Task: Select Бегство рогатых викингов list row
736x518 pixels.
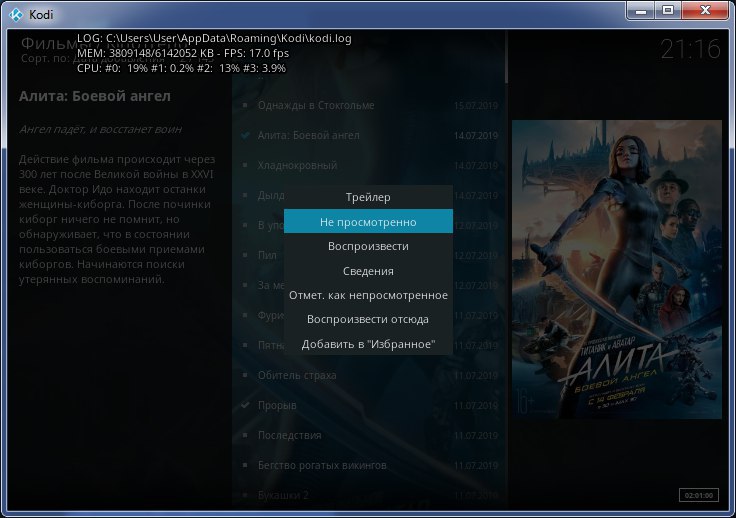Action: (369, 465)
